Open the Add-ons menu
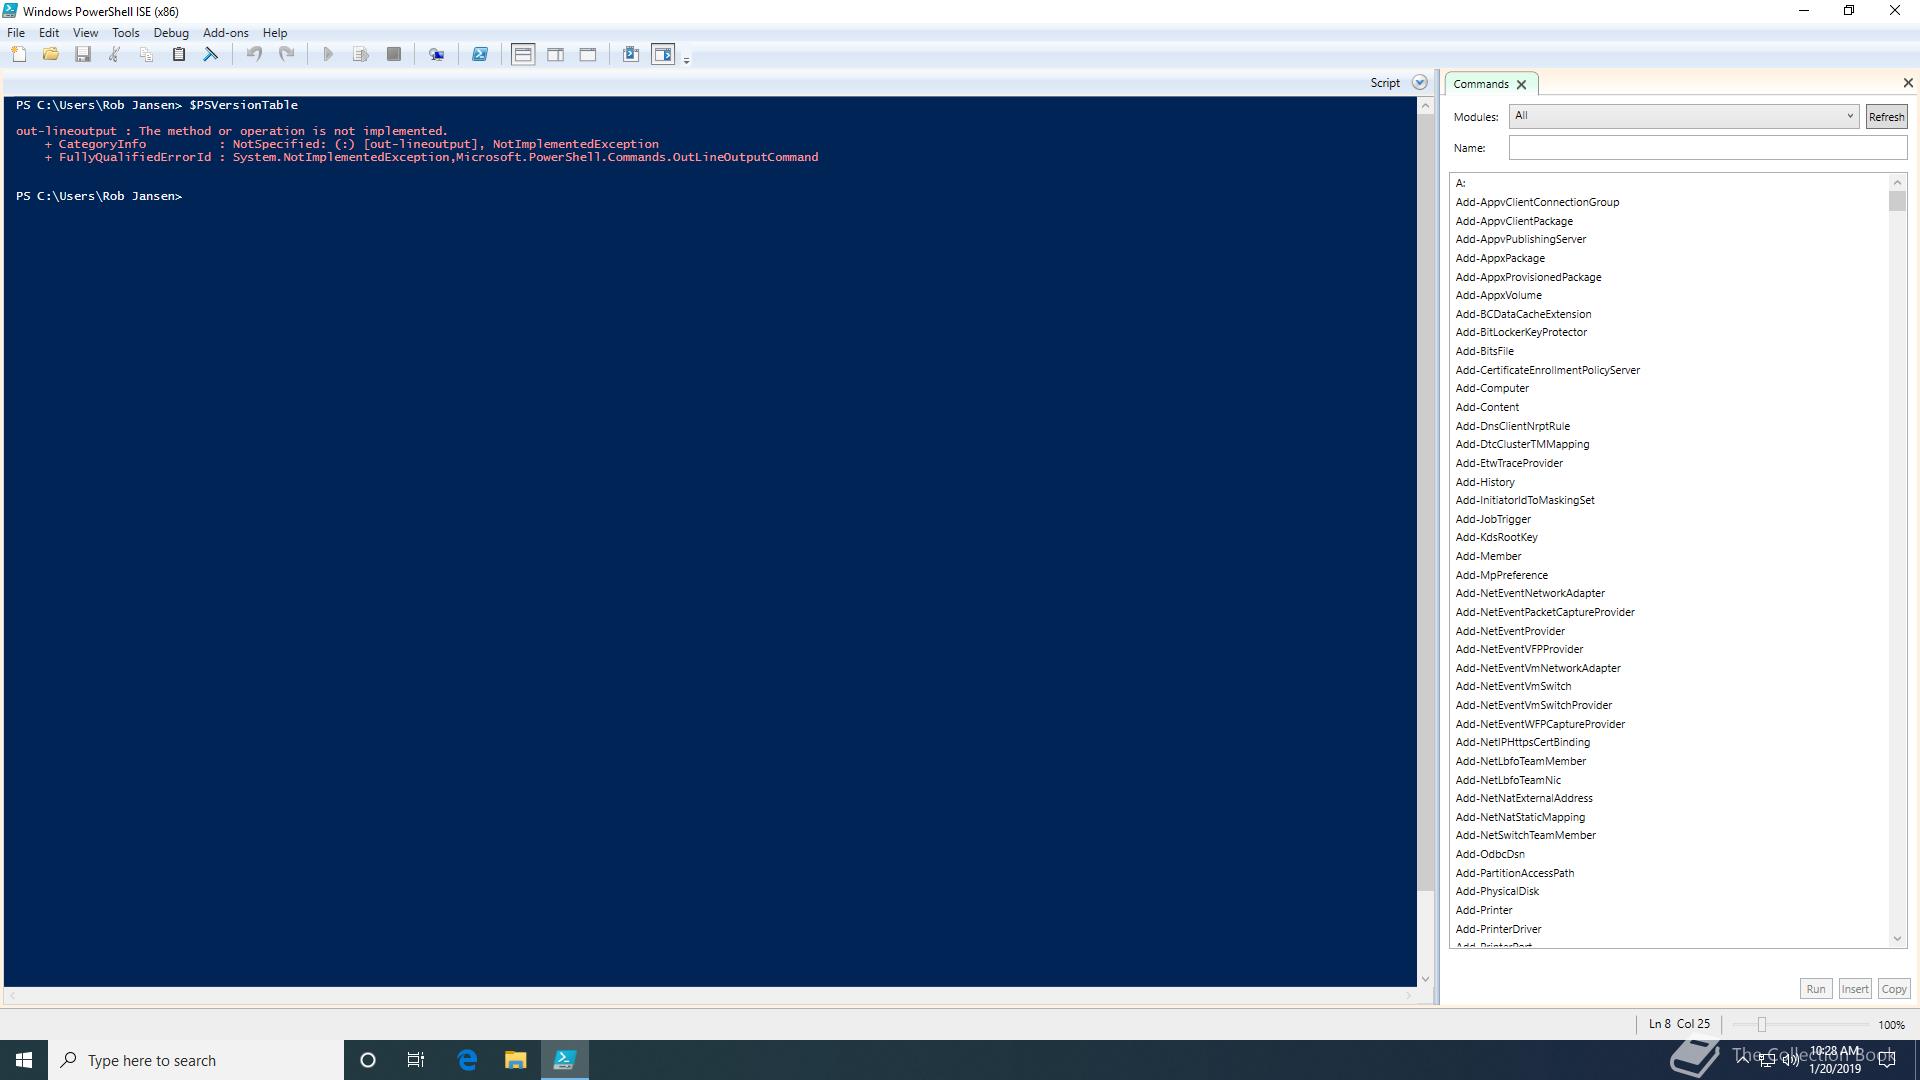The height and width of the screenshot is (1080, 1920). (x=225, y=33)
